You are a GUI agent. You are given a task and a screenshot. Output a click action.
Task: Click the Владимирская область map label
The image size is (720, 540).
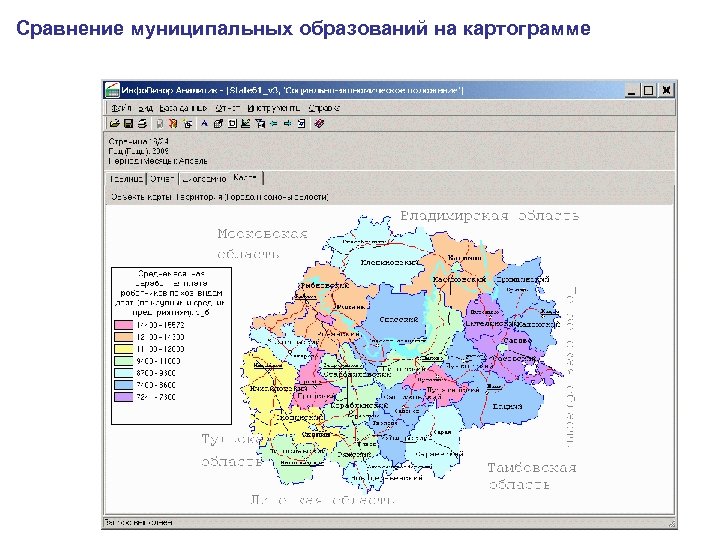(x=489, y=216)
